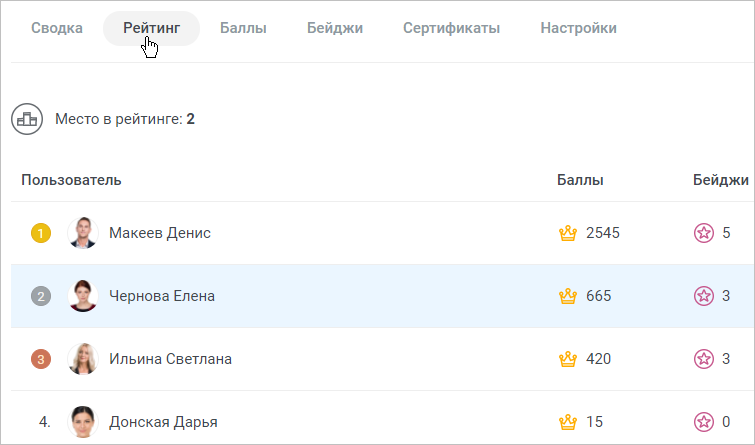Open Макеев Денис user profile name
755x445 pixels.
coord(160,233)
